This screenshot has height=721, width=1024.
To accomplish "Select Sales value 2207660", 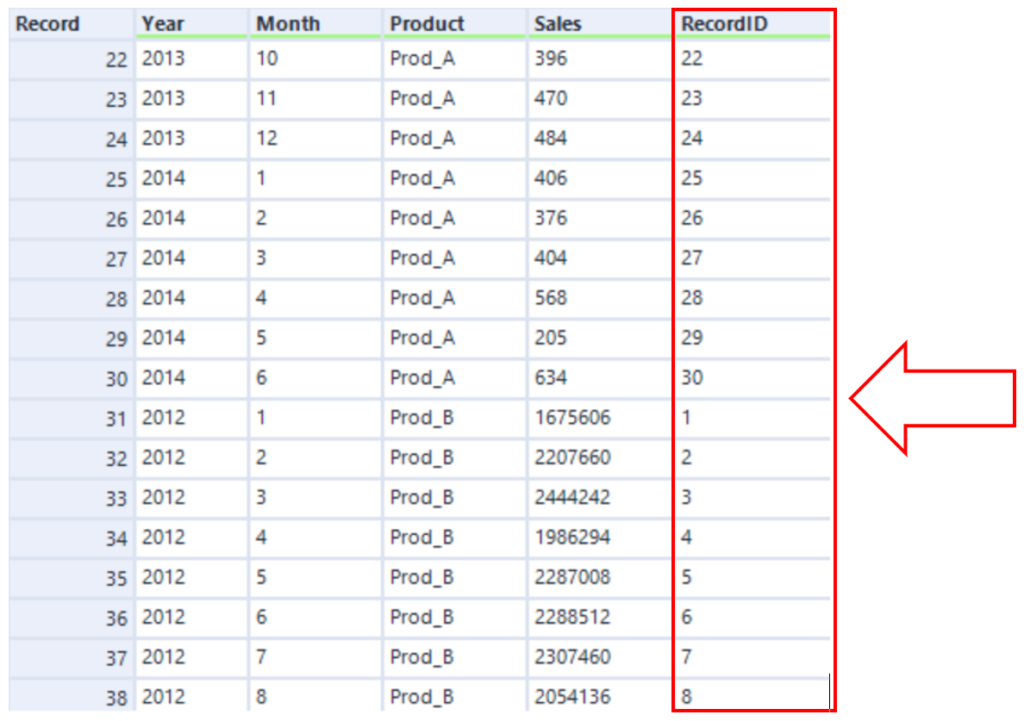I will (600, 457).
